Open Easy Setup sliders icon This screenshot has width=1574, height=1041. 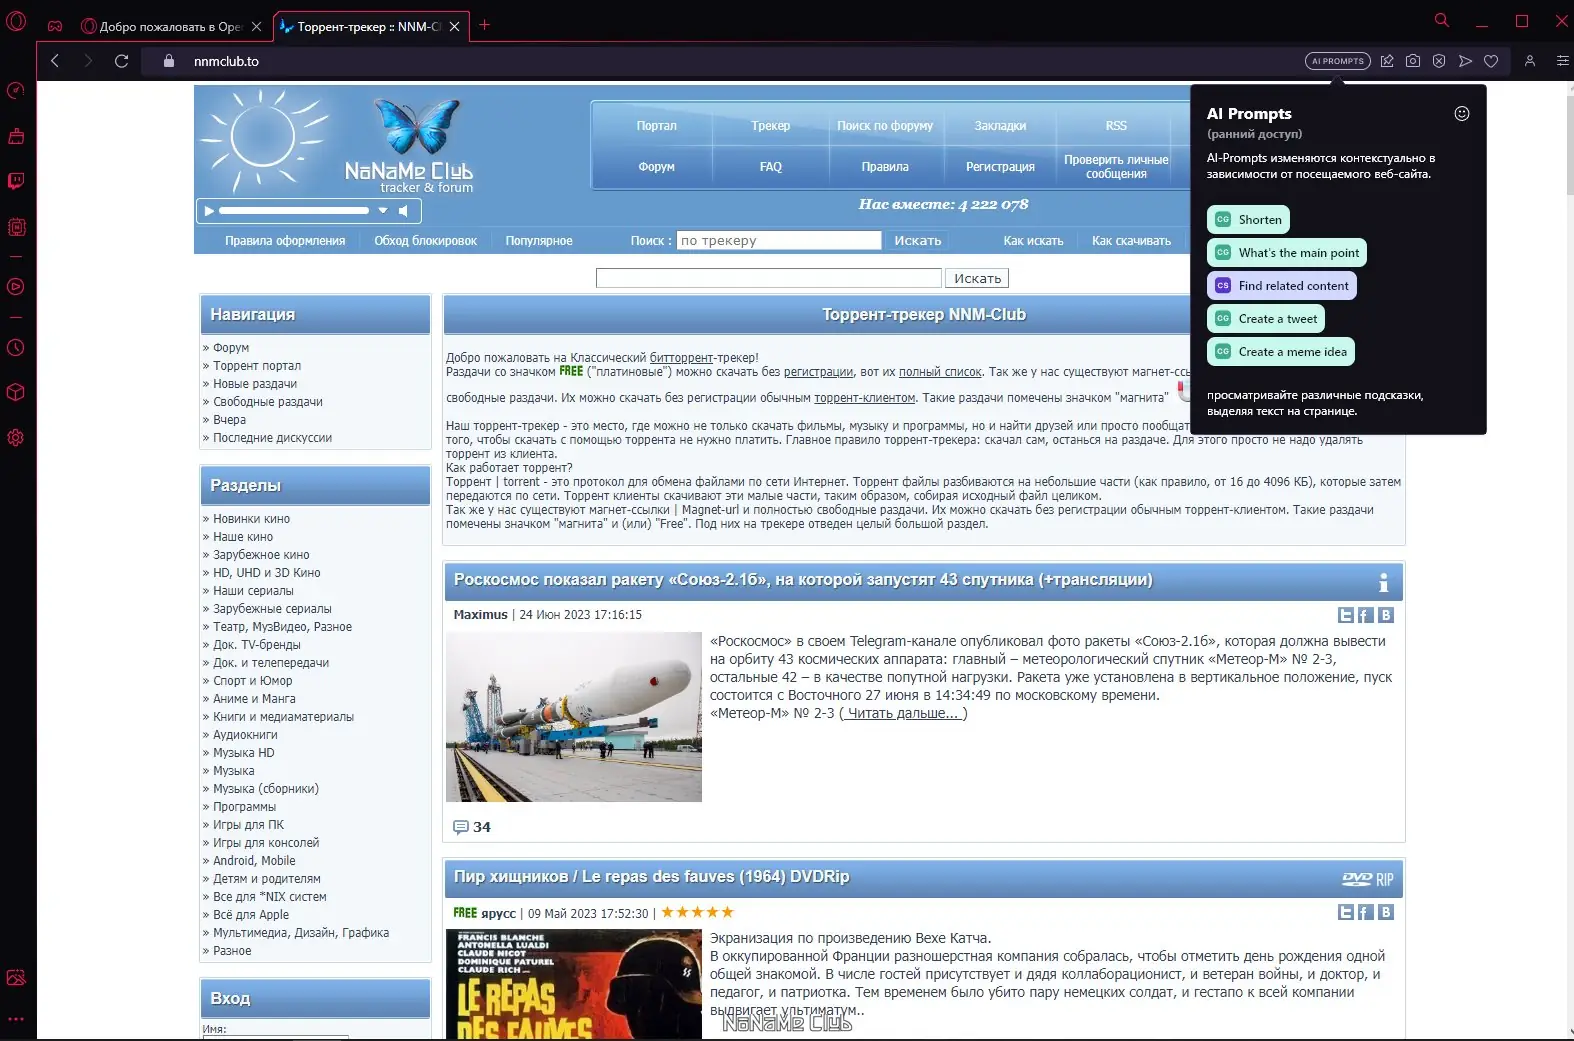click(x=1562, y=61)
